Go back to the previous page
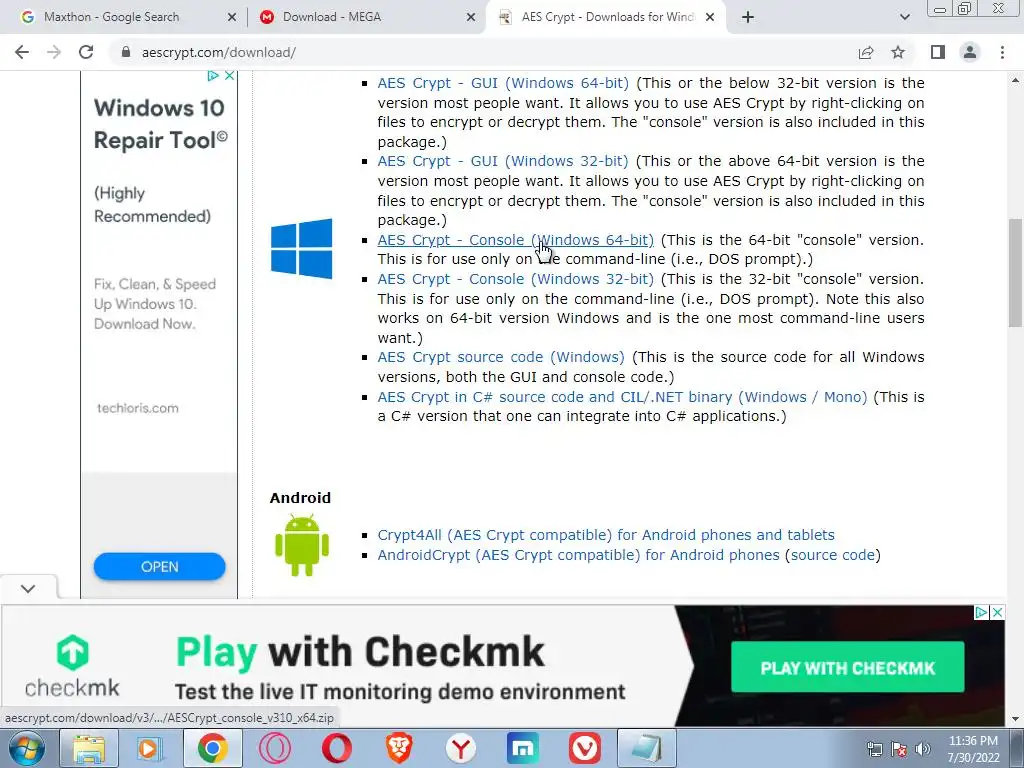 coord(22,52)
